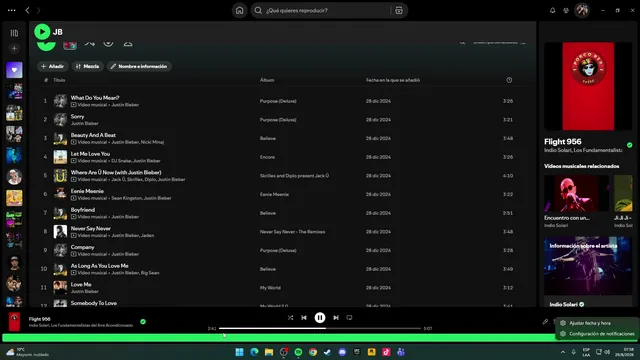Open Microsoft Edge from taskbar
This screenshot has width=640, height=360.
pyautogui.click(x=254, y=352)
